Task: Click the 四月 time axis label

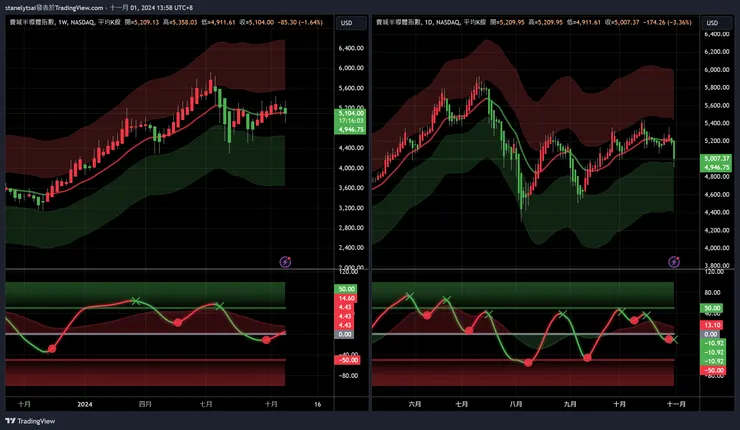Action: (145, 404)
